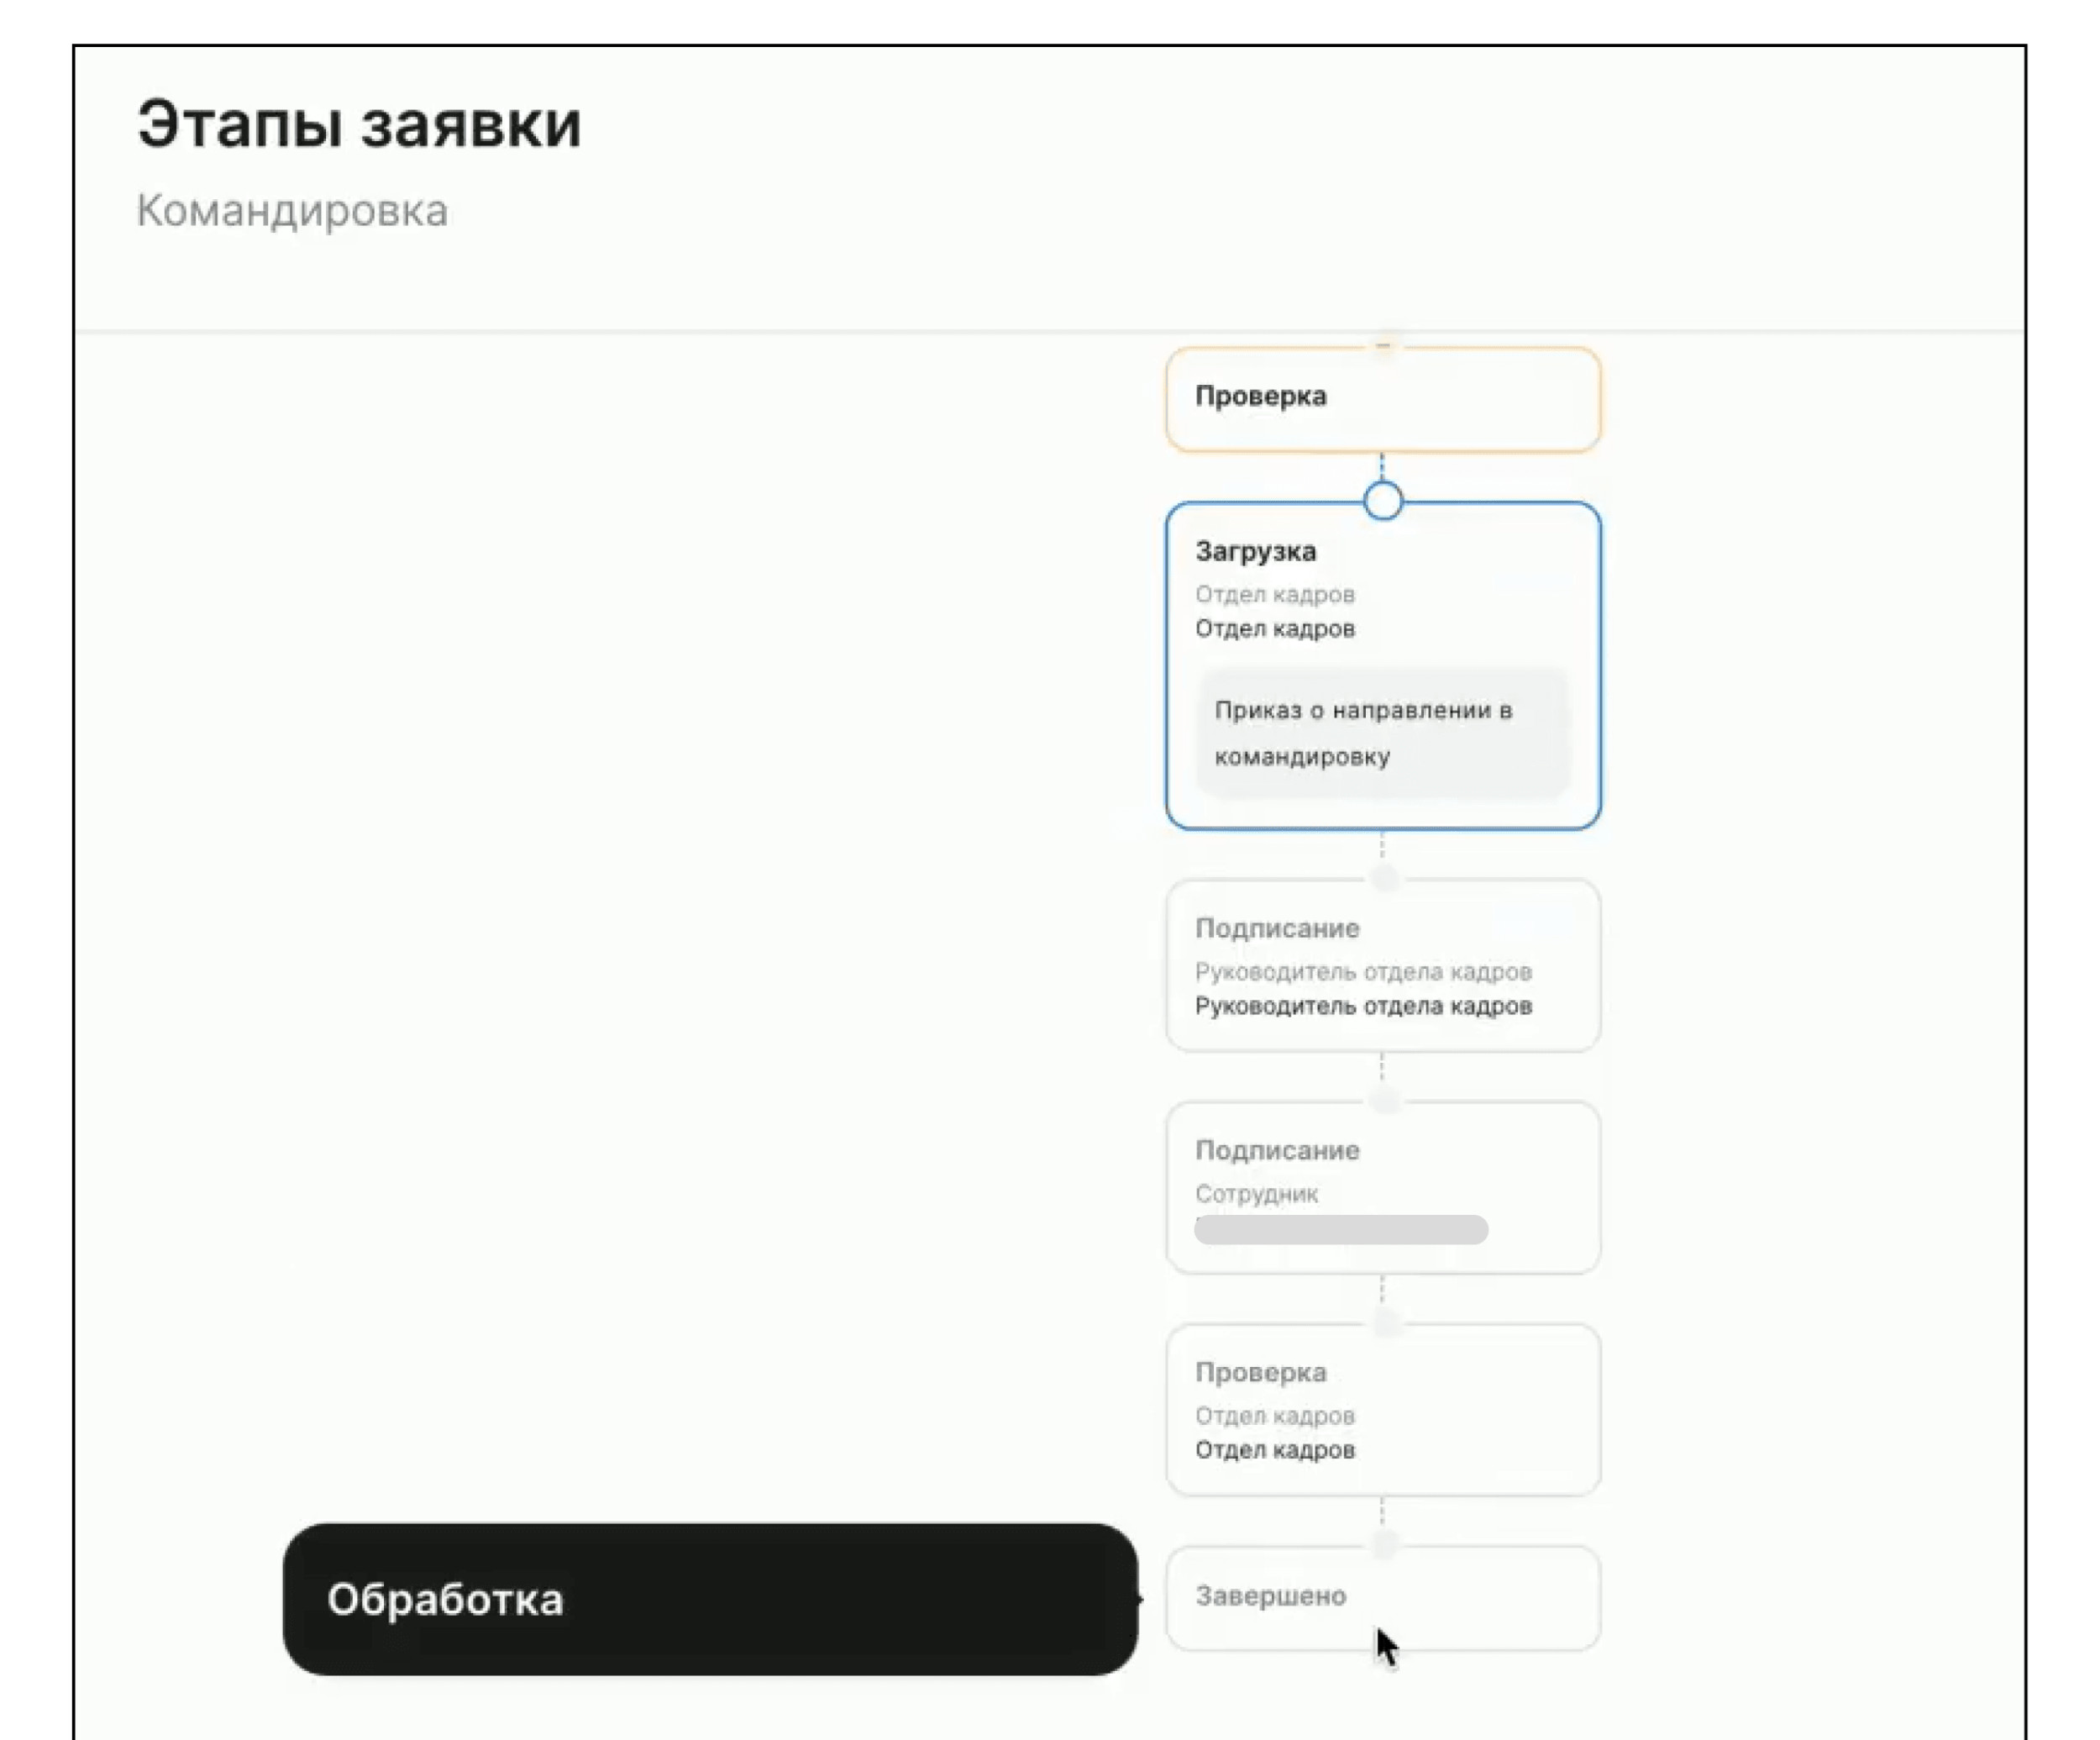This screenshot has width=2100, height=1740.
Task: Click dashed connector between Проверка and Загрузка
Action: 1382,467
